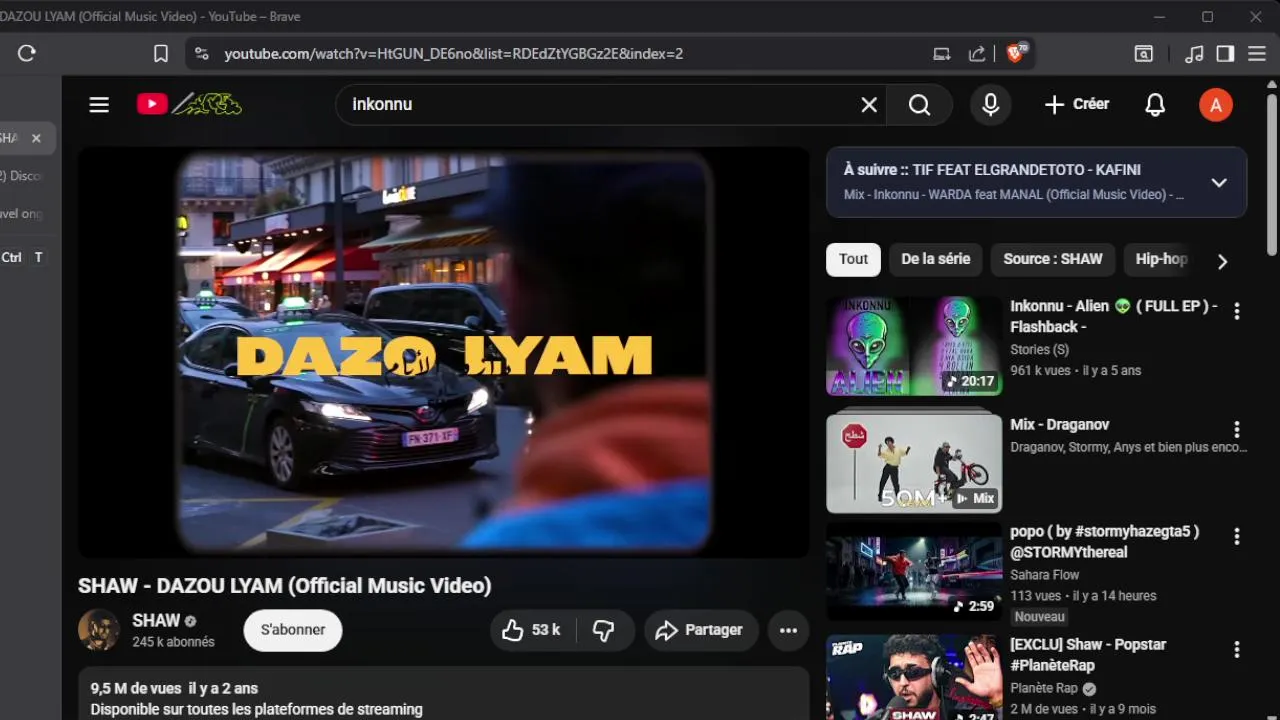Expand the À suivre playlist panel chevron
Viewport: 1280px width, 720px height.
[x=1219, y=183]
